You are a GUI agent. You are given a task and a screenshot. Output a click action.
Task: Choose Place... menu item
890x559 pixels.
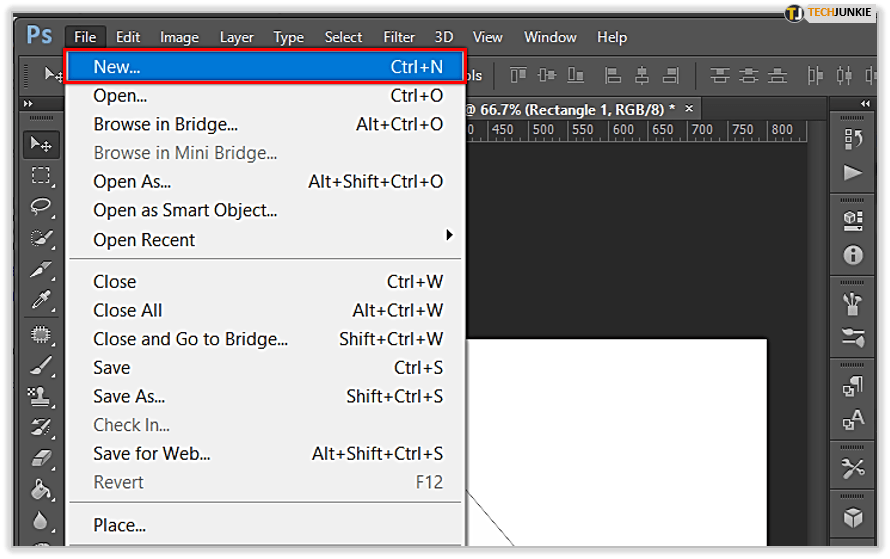[x=265, y=525]
